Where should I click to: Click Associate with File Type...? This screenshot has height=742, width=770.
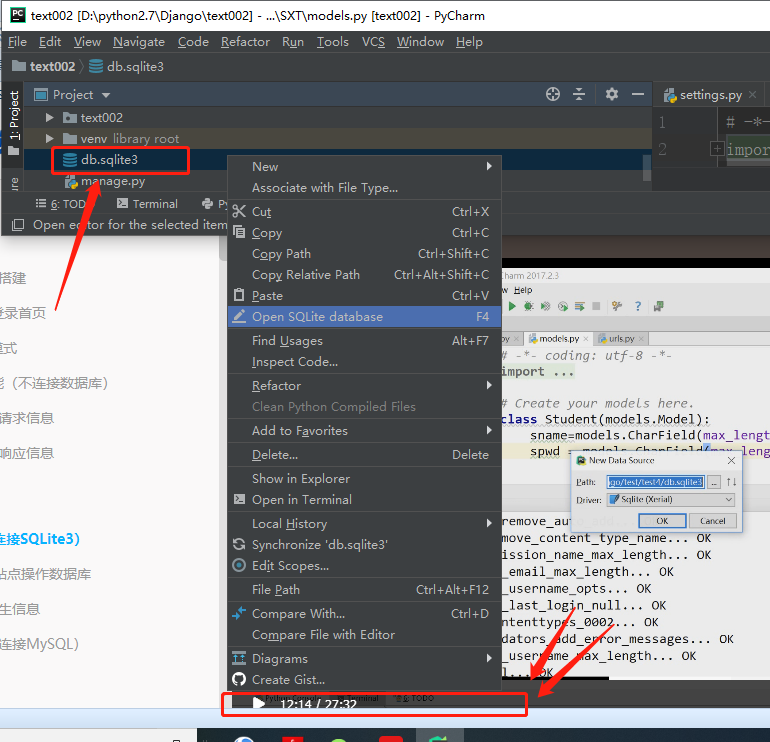pos(364,188)
